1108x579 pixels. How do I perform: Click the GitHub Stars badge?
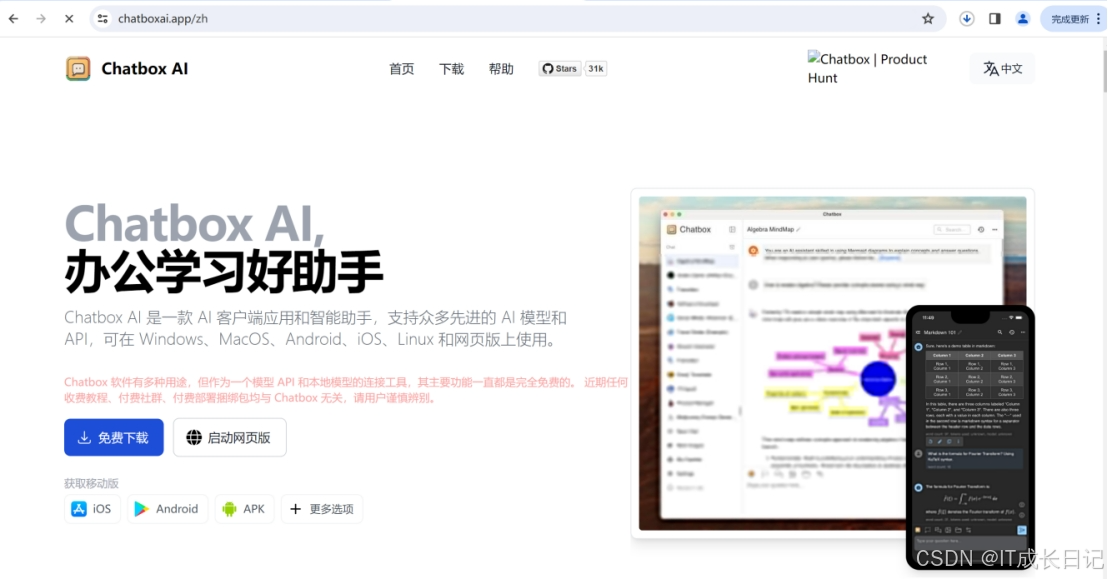click(x=560, y=69)
